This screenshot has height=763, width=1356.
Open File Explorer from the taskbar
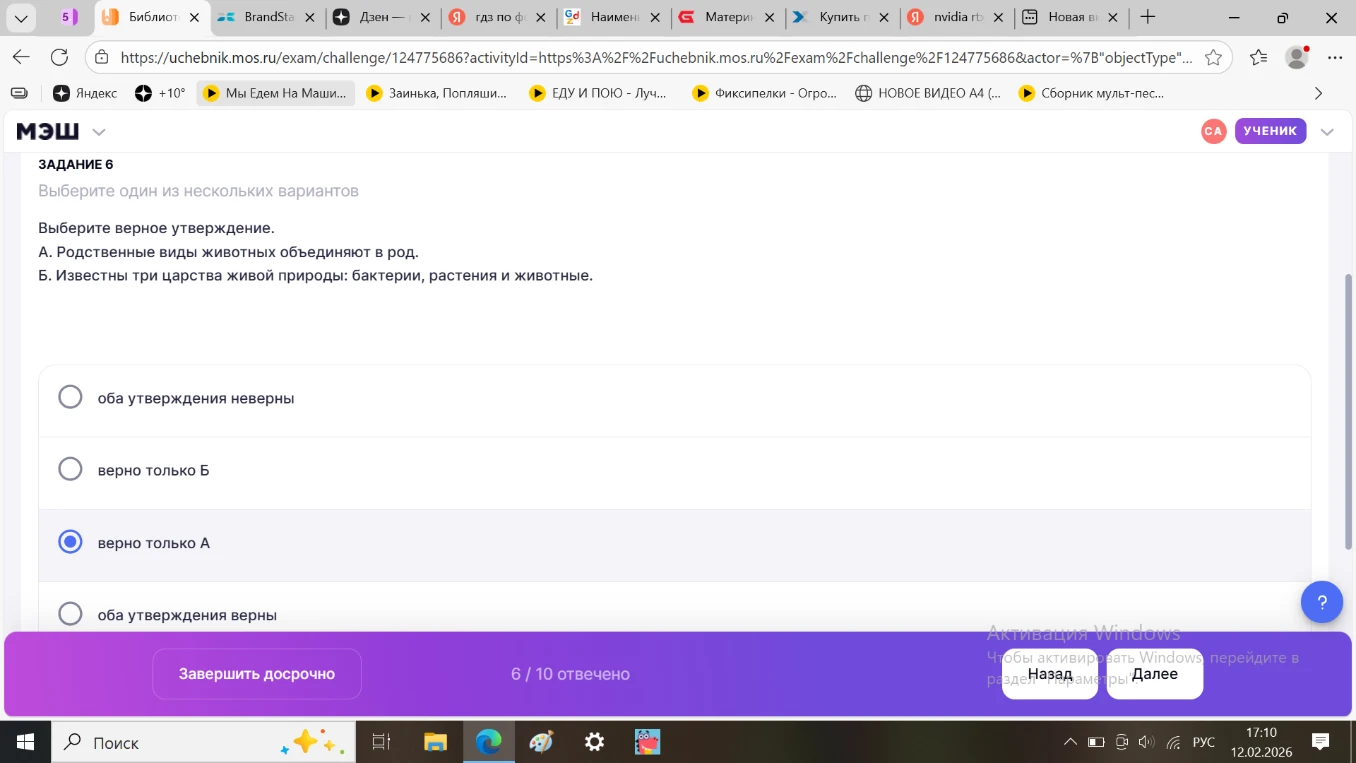pyautogui.click(x=435, y=742)
